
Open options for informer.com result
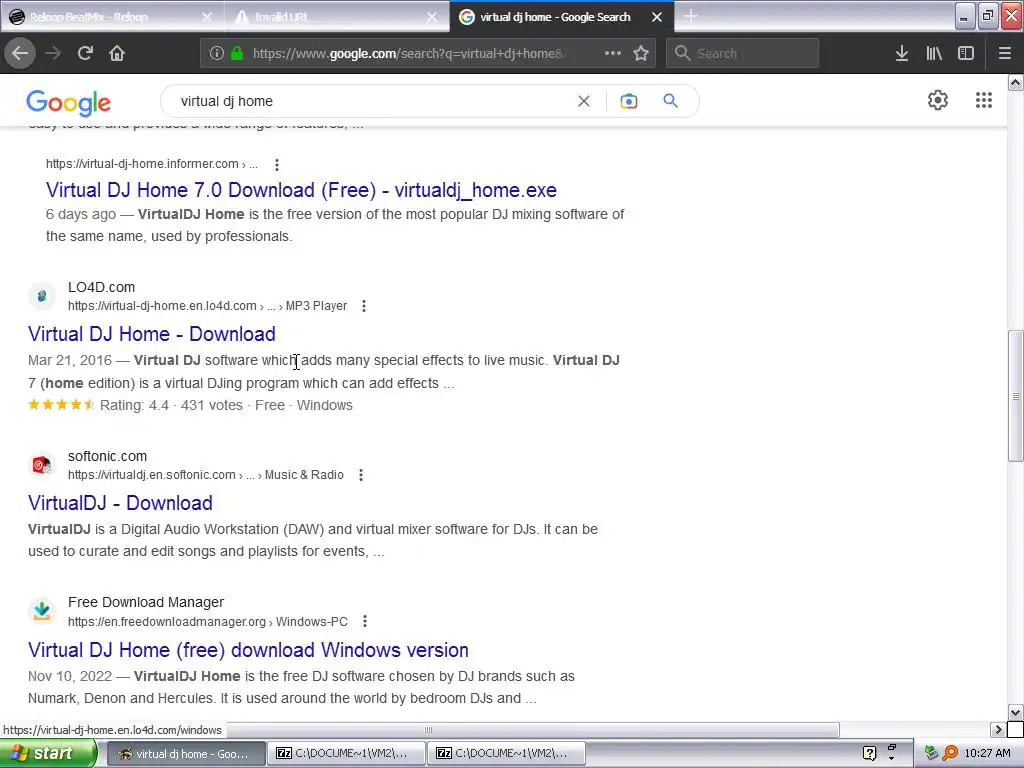pyautogui.click(x=277, y=165)
